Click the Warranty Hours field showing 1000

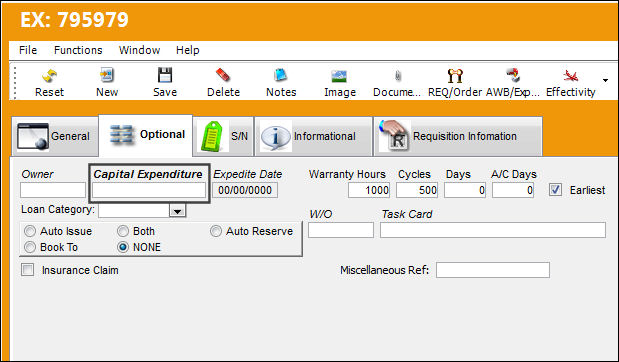(x=369, y=190)
